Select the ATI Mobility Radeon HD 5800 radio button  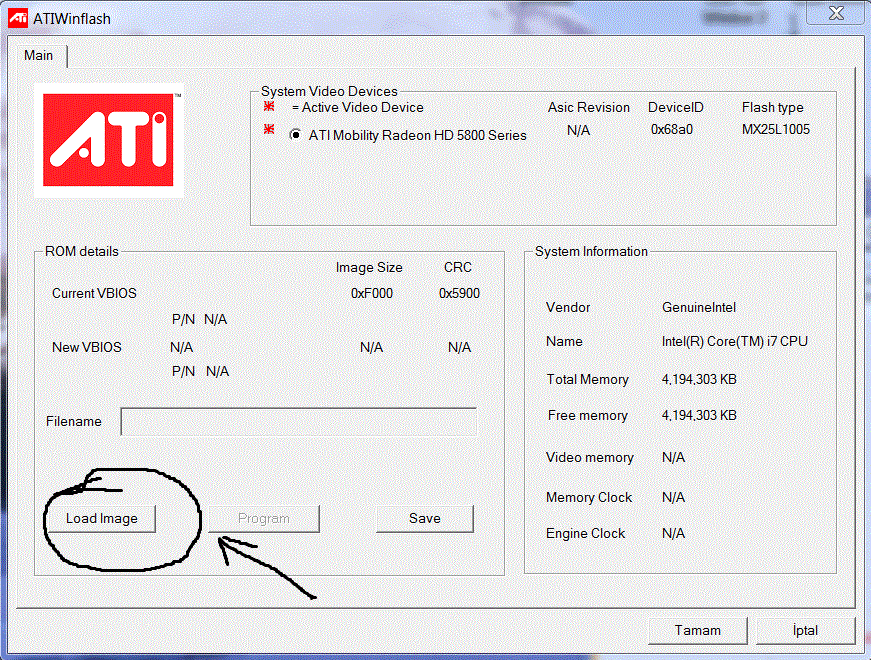tap(296, 135)
